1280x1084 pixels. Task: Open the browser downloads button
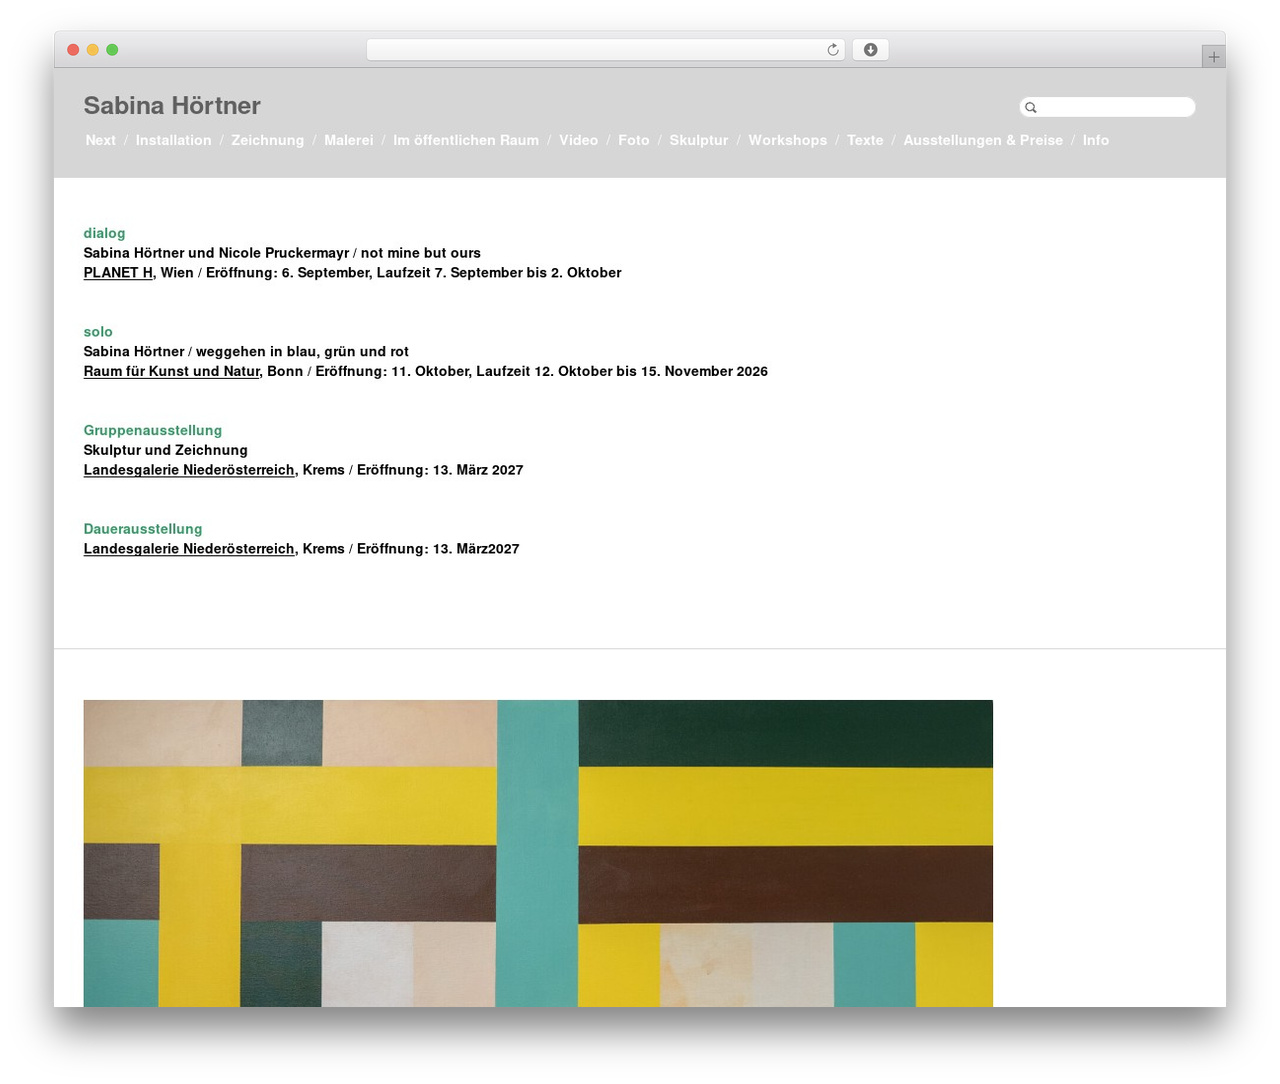pos(870,50)
